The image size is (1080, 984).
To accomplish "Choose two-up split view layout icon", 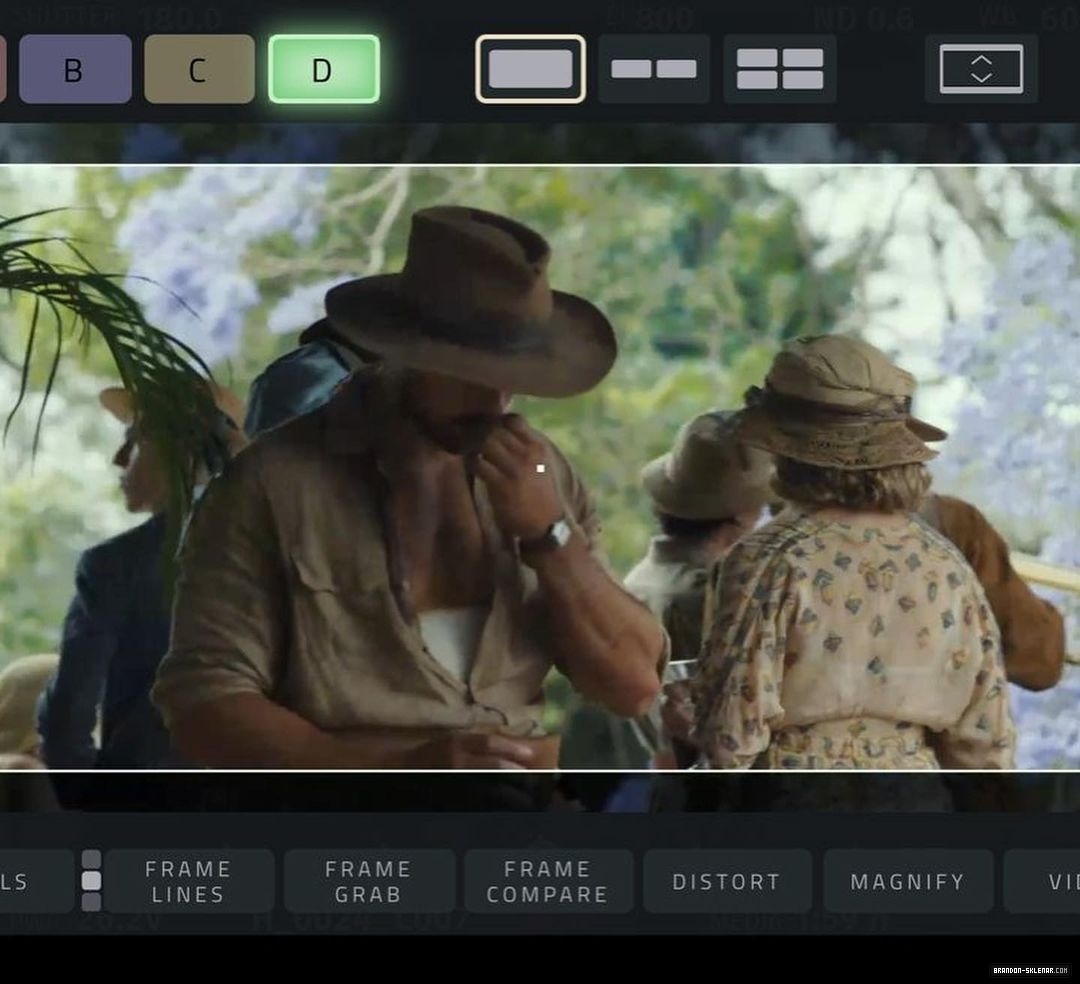I will pos(654,69).
